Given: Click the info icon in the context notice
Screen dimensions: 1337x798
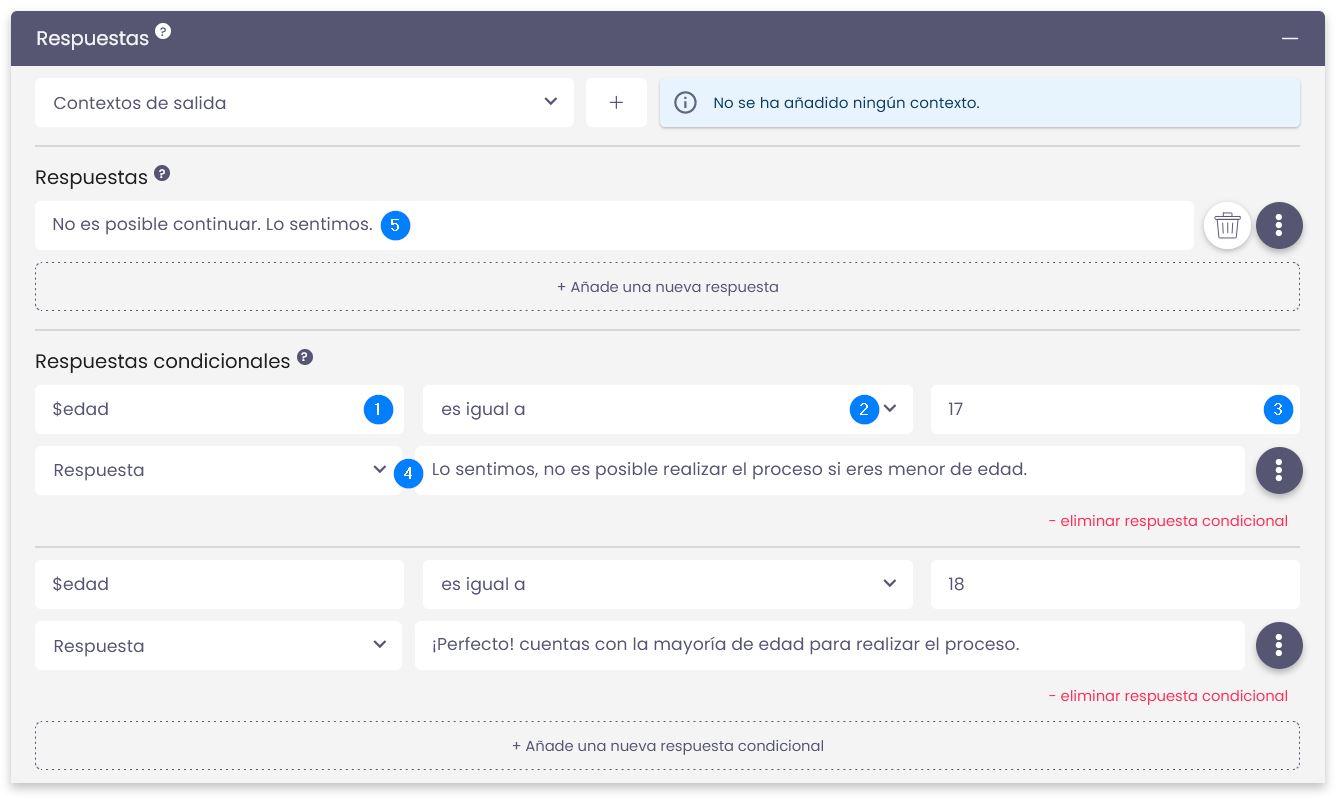Looking at the screenshot, I should coord(685,103).
